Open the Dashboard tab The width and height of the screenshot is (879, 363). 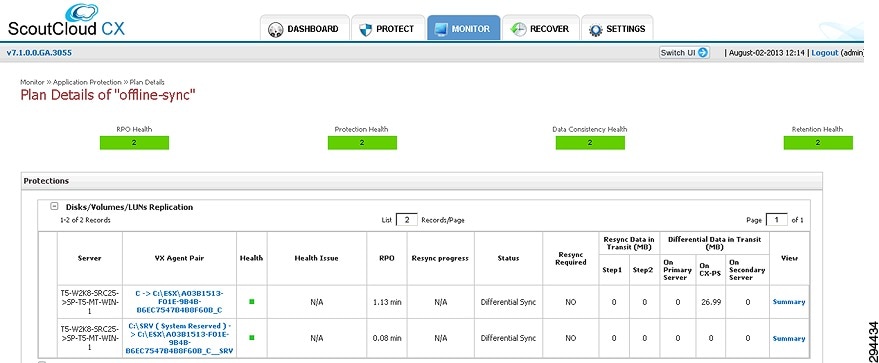(x=304, y=29)
